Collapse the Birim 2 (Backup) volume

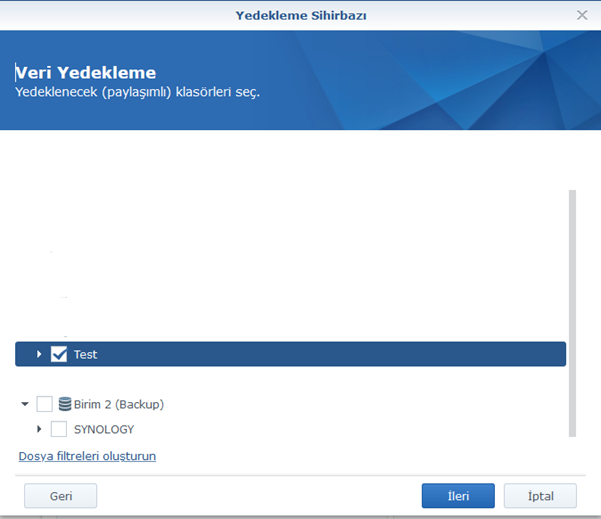coord(25,404)
